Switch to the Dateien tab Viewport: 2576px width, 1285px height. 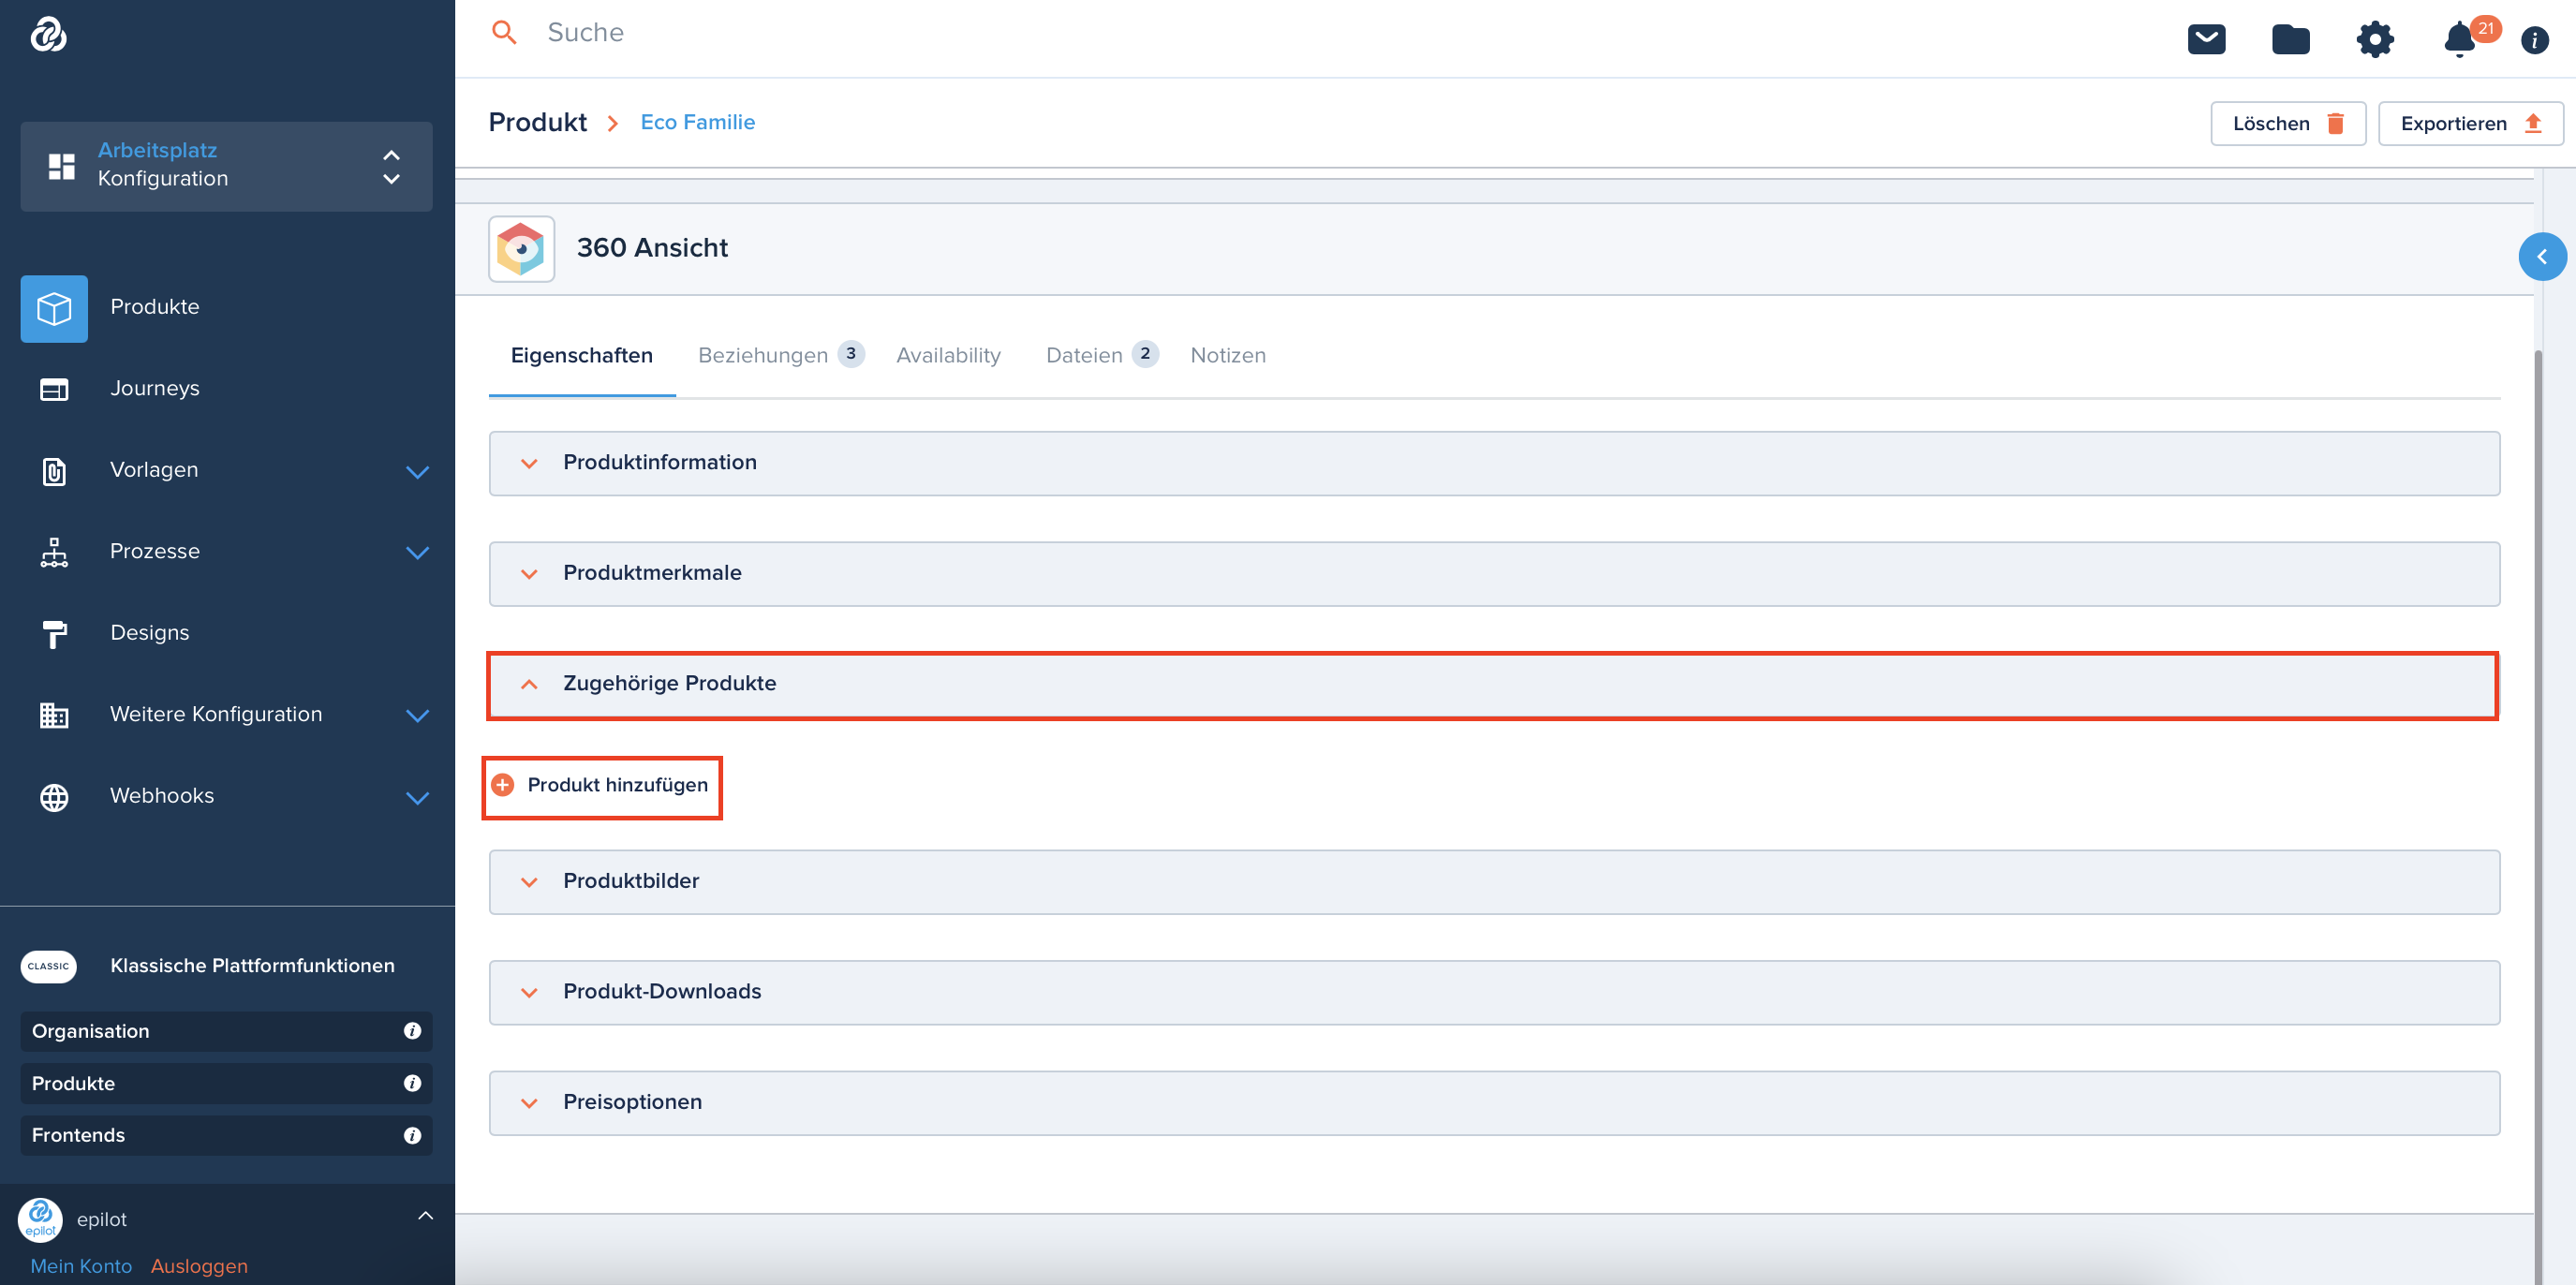tap(1101, 355)
